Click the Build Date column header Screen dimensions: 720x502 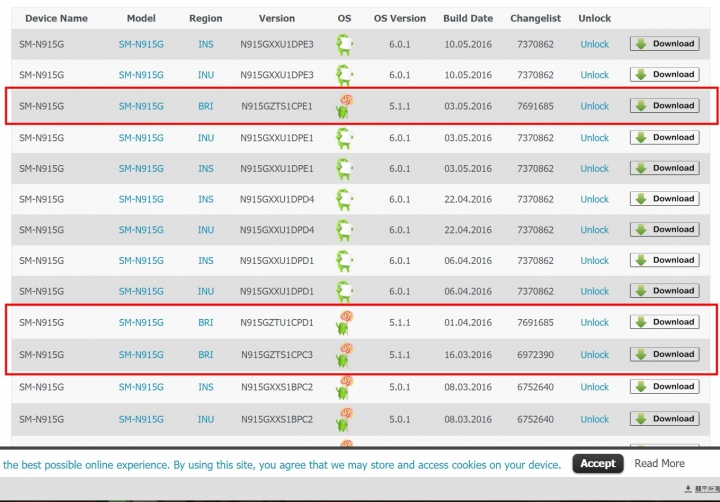coord(468,19)
